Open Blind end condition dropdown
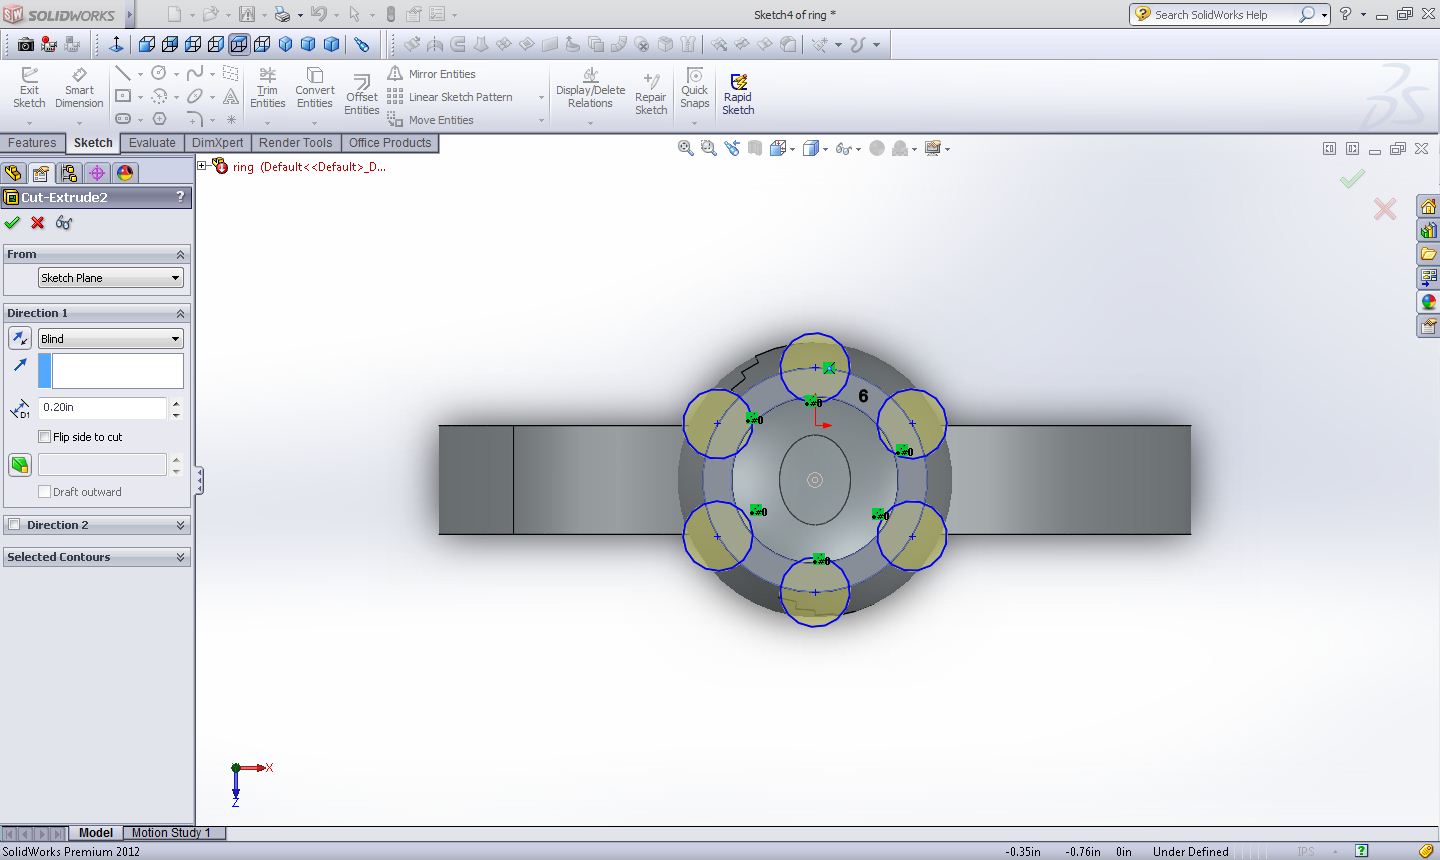The width and height of the screenshot is (1440, 860). pos(110,339)
